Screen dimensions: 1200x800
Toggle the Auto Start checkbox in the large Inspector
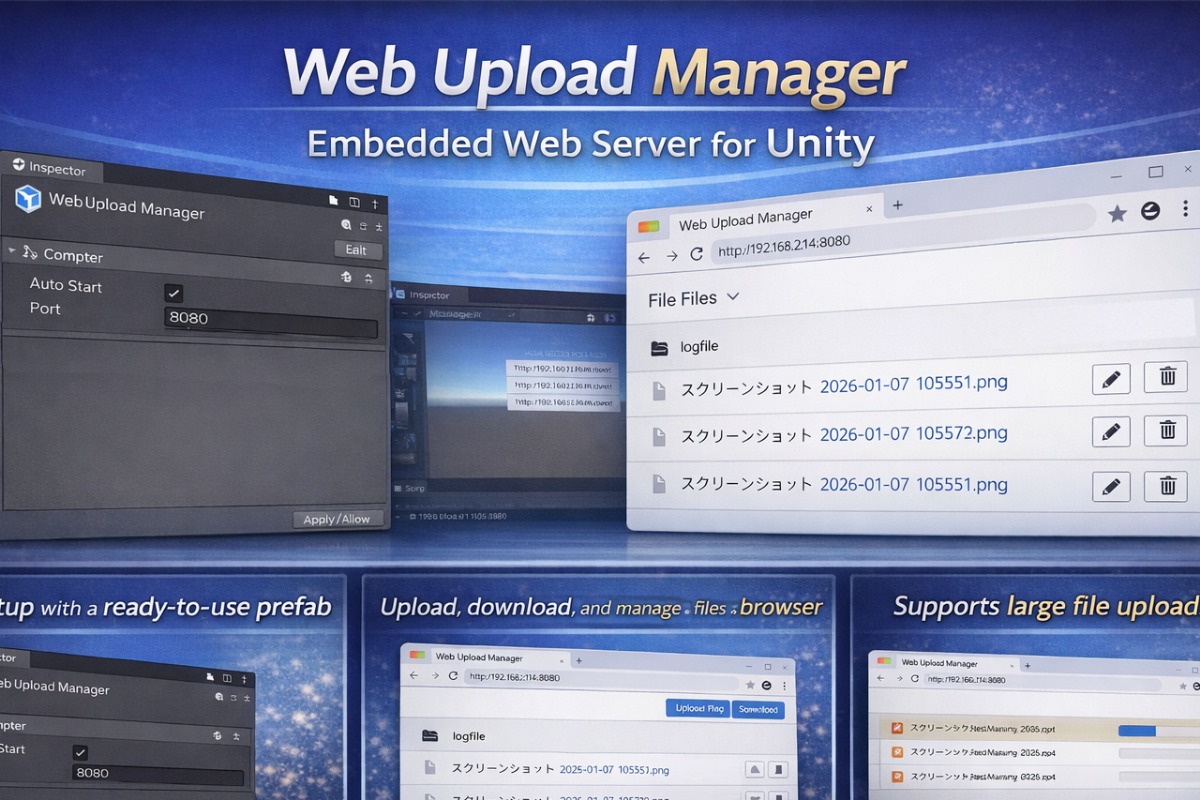(x=174, y=293)
